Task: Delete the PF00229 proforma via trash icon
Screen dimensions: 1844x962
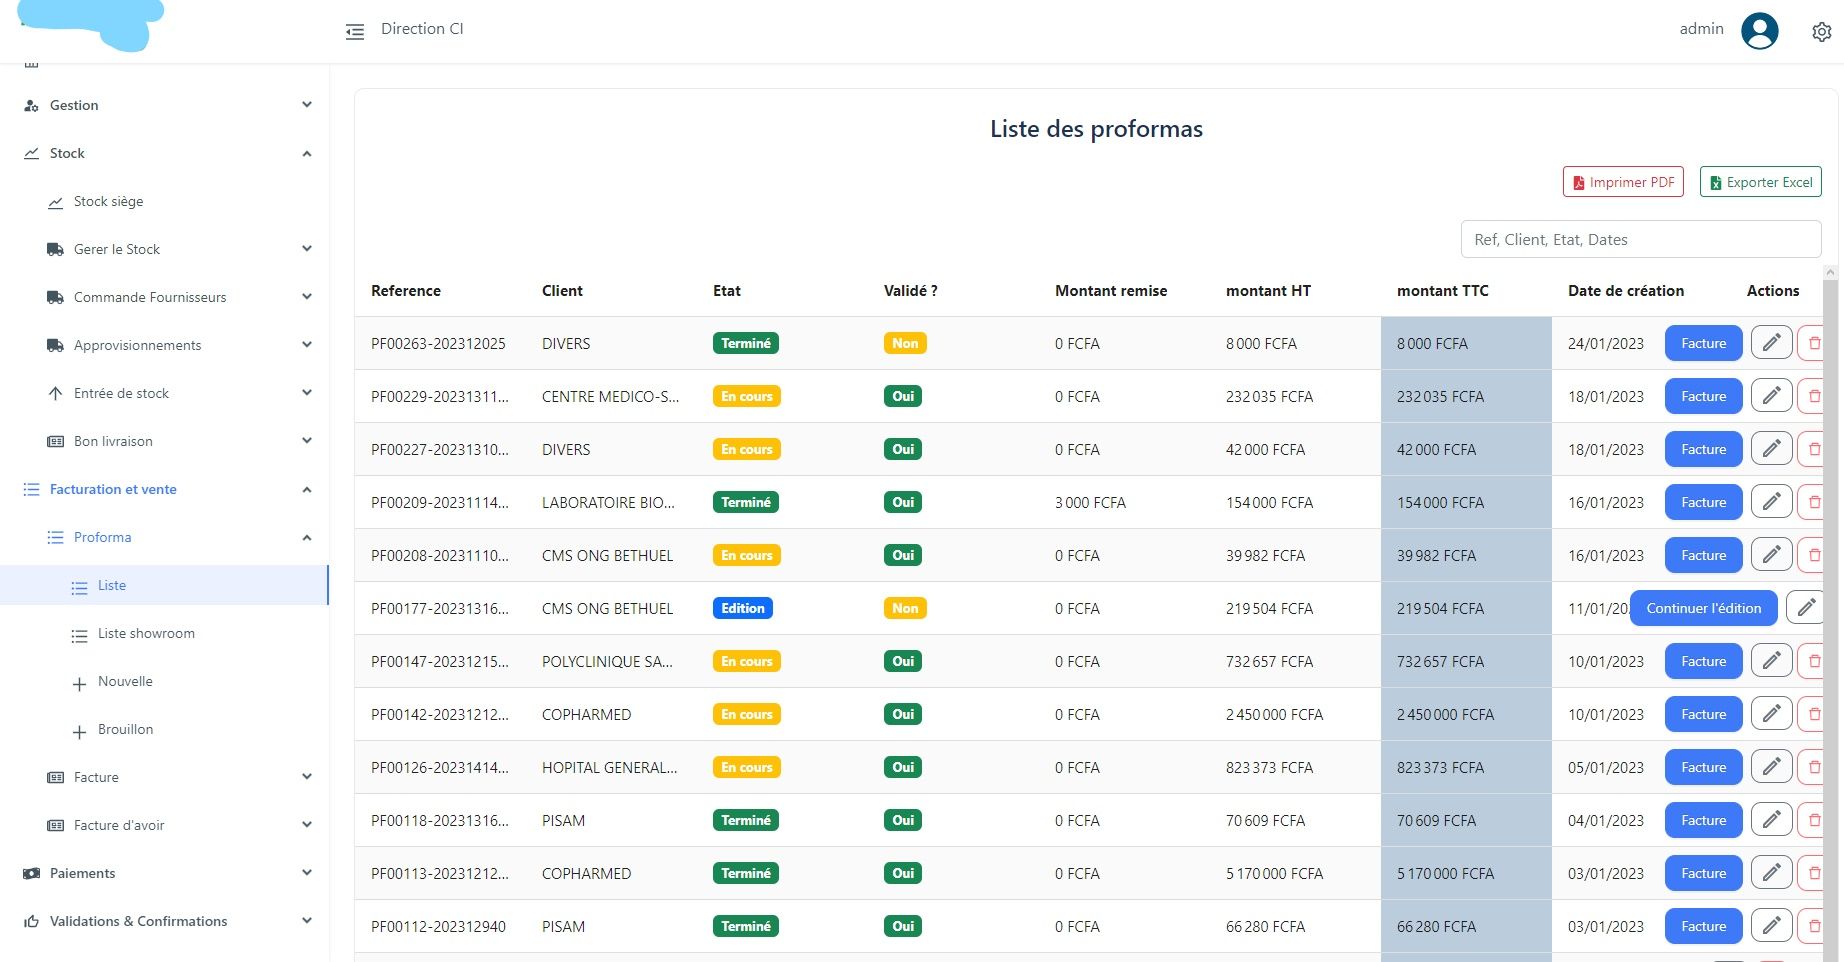Action: (1813, 396)
